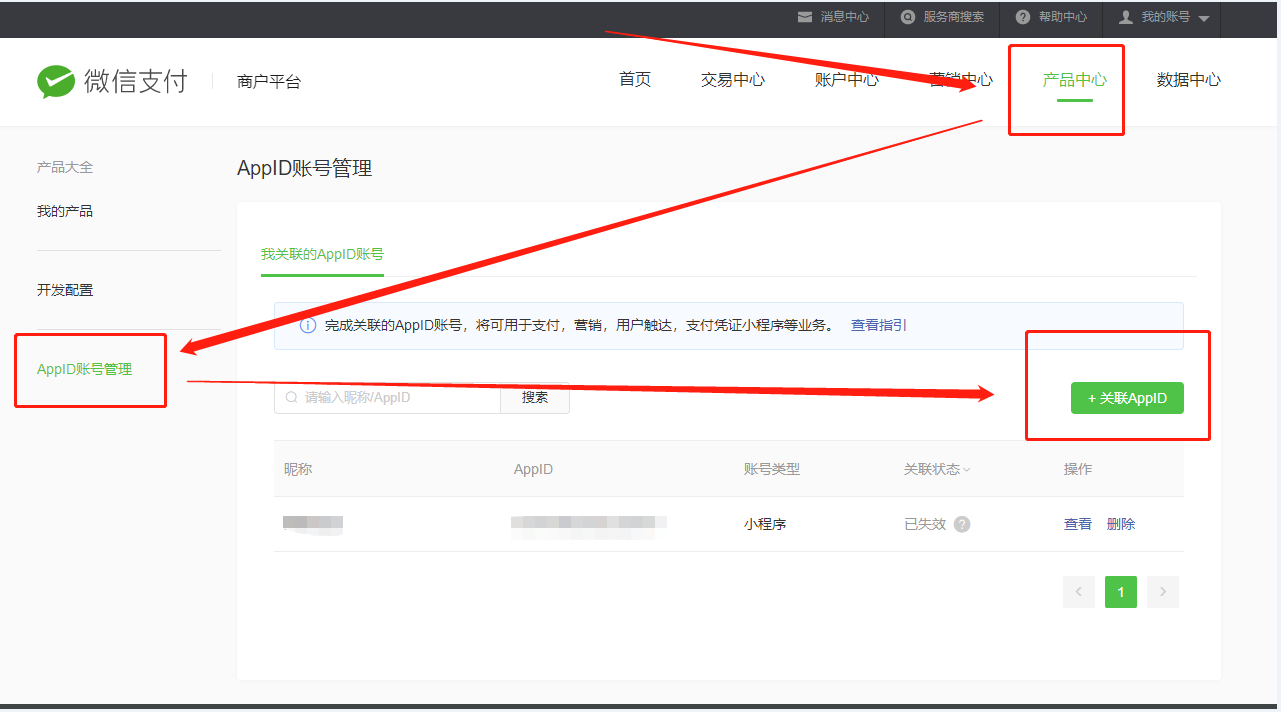Image resolution: width=1281 pixels, height=712 pixels.
Task: Click the help center question icon
Action: coord(1023,17)
